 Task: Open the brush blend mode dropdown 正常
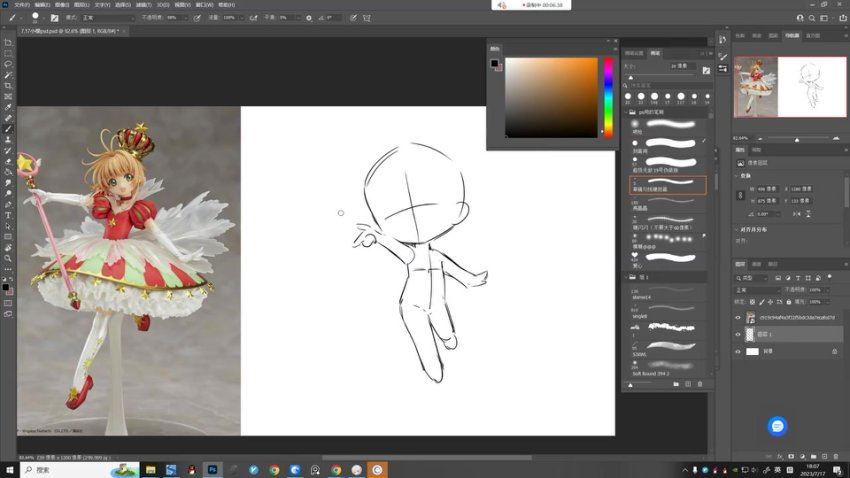108,18
